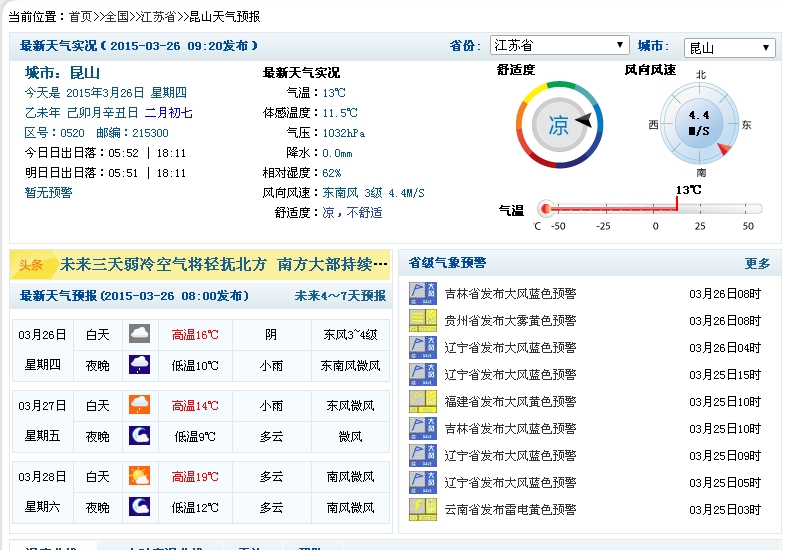
Task: Open 吉林省发布大风蓝色预警 dated 03月25日10时
Action: pos(510,429)
